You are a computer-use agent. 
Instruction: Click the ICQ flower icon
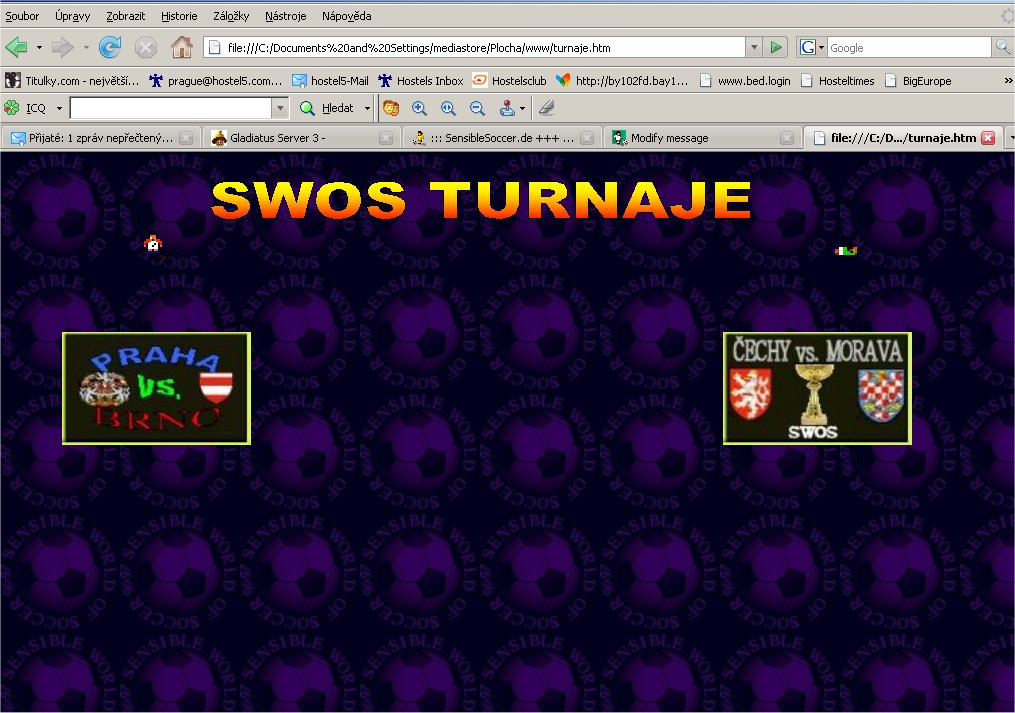pyautogui.click(x=12, y=108)
